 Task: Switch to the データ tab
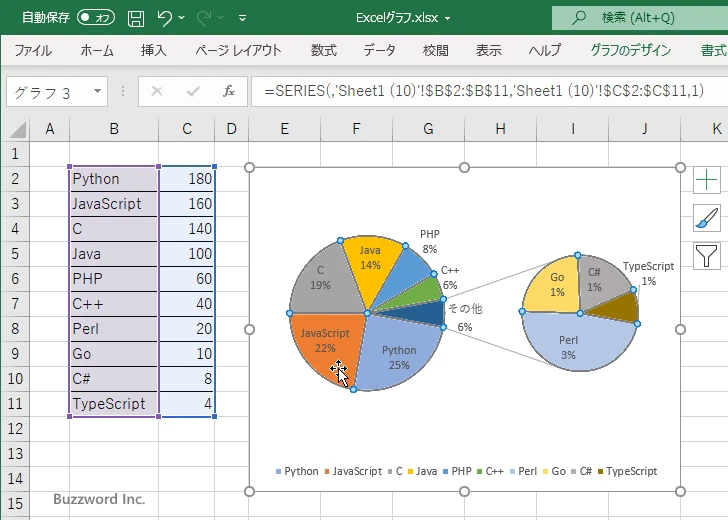[x=379, y=50]
